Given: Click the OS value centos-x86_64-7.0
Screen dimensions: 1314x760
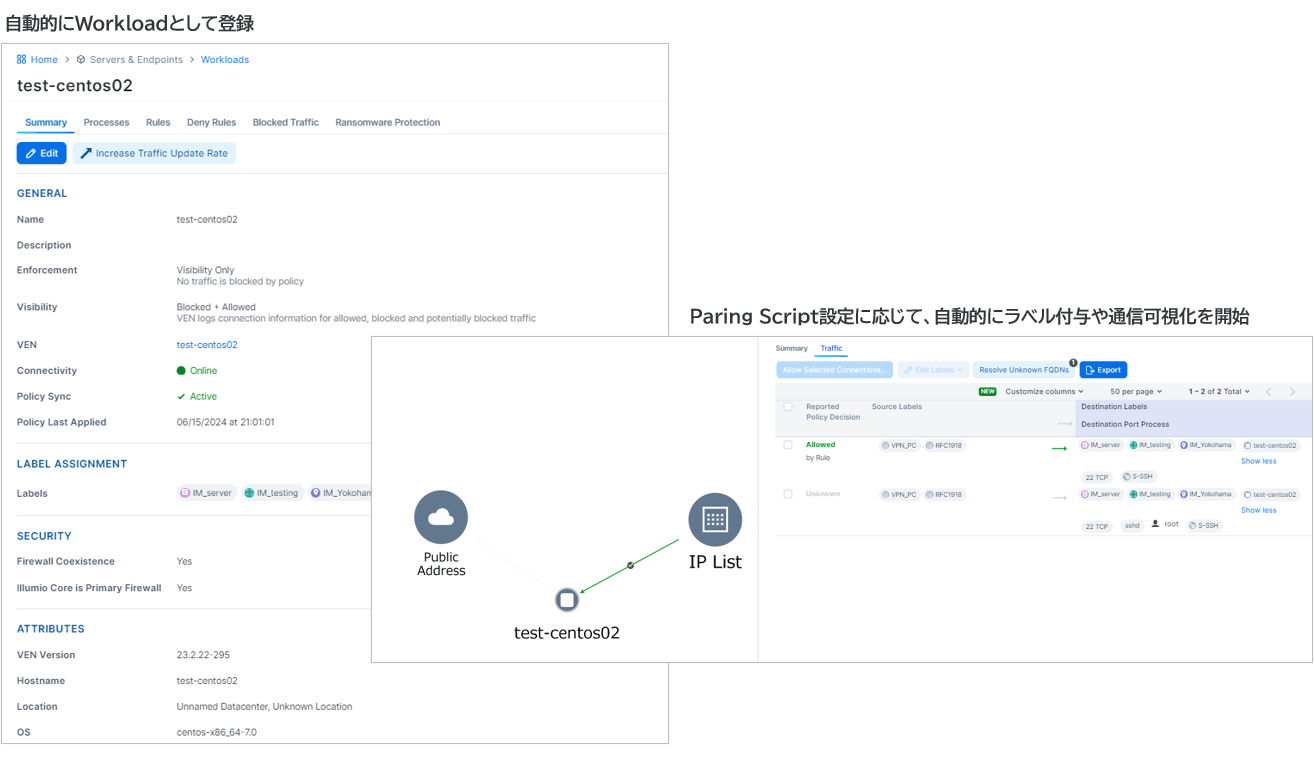Looking at the screenshot, I should [x=216, y=732].
